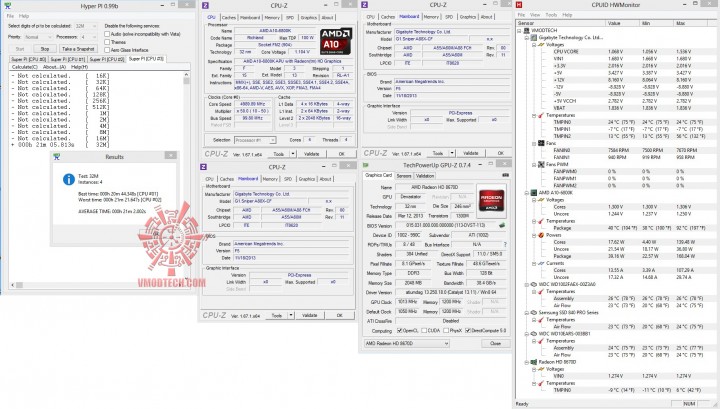
Task: Open the Processors count dropdown in Hyper PI
Action: click(89, 37)
